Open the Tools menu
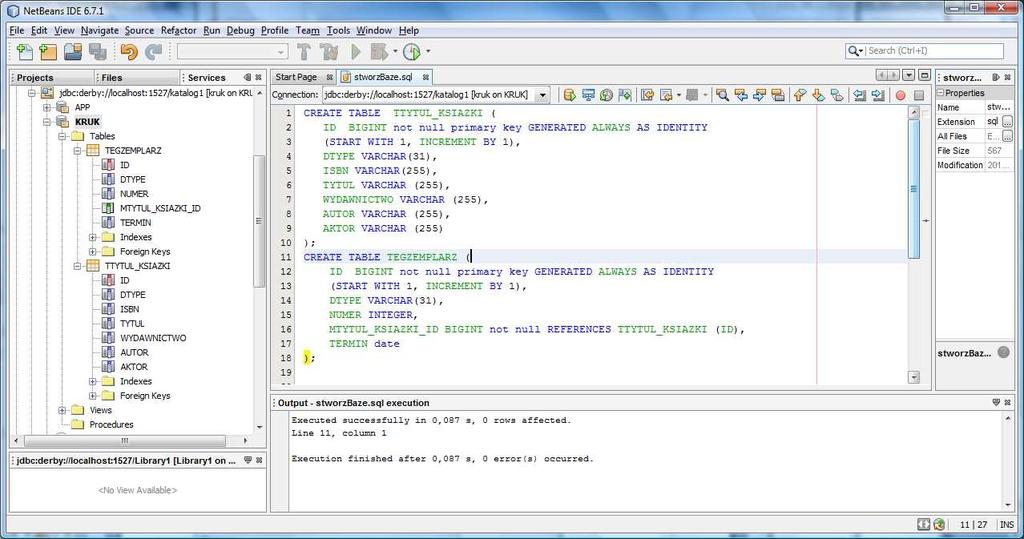Viewport: 1024px width, 539px height. tap(338, 30)
